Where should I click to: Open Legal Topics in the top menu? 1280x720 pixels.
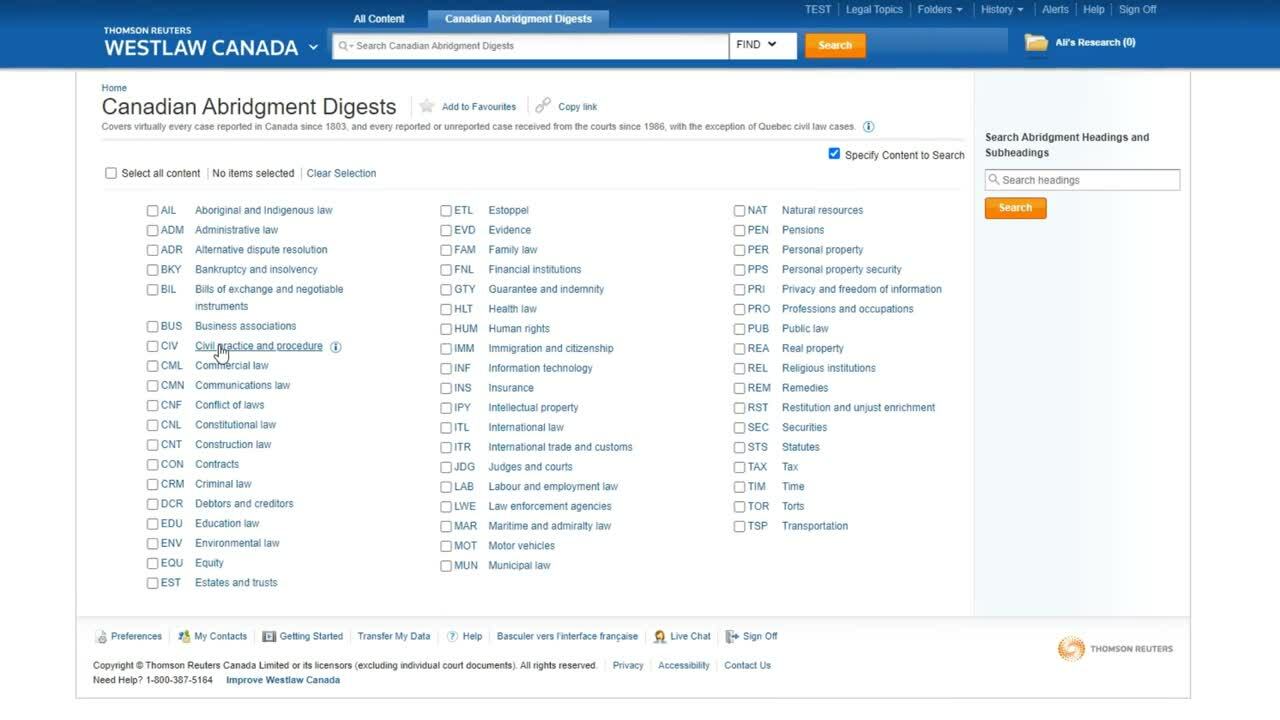click(874, 9)
